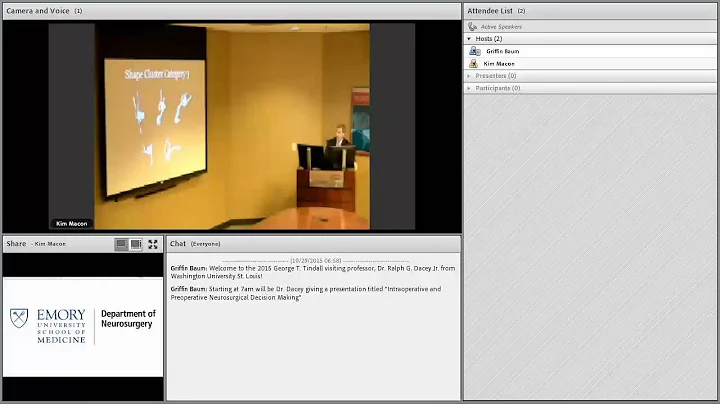The height and width of the screenshot is (404, 720).
Task: Click the Kim Macon webcam video feed
Action: (232, 126)
